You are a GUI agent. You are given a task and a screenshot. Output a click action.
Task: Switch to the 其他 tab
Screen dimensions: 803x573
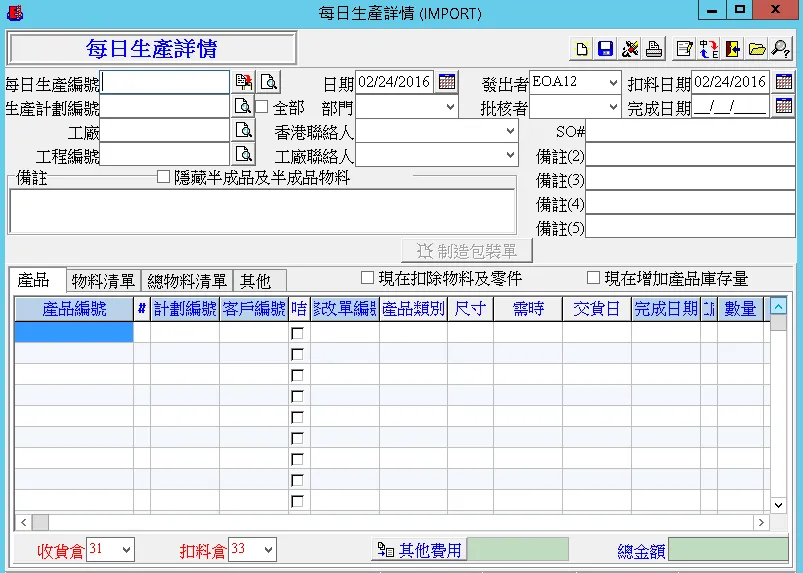click(255, 281)
